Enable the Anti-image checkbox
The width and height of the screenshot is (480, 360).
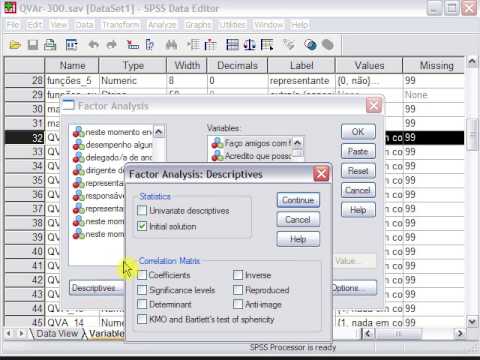[x=238, y=304]
